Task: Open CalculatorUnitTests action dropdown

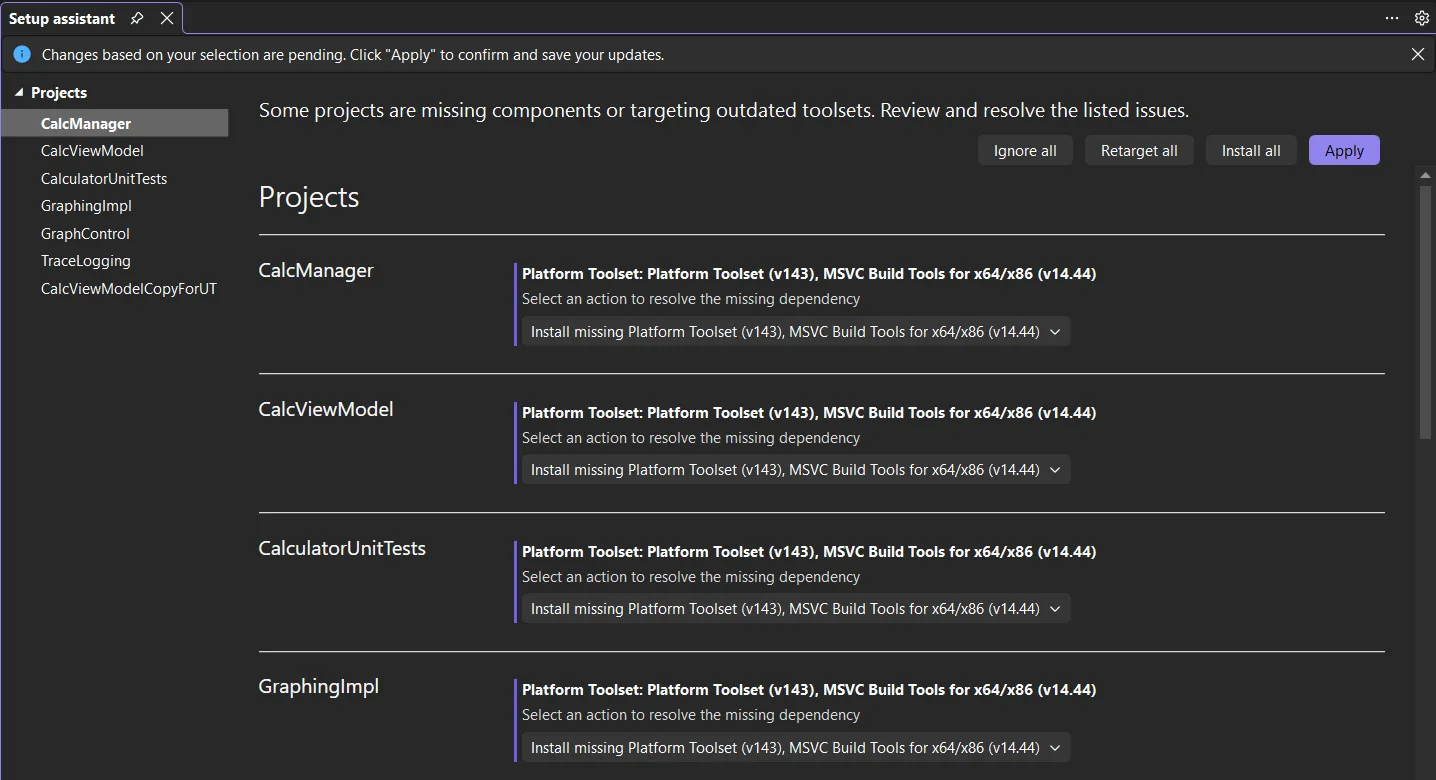Action: click(x=795, y=609)
